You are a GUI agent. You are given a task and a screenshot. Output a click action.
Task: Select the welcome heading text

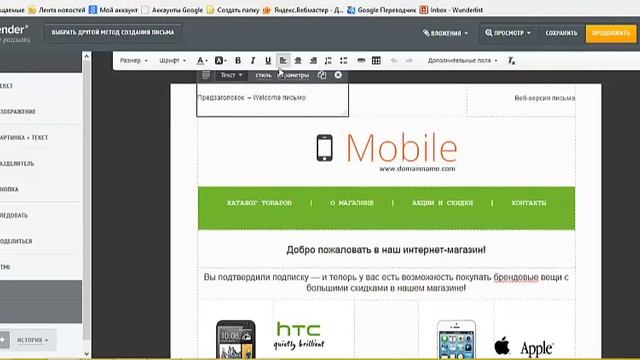[386, 250]
